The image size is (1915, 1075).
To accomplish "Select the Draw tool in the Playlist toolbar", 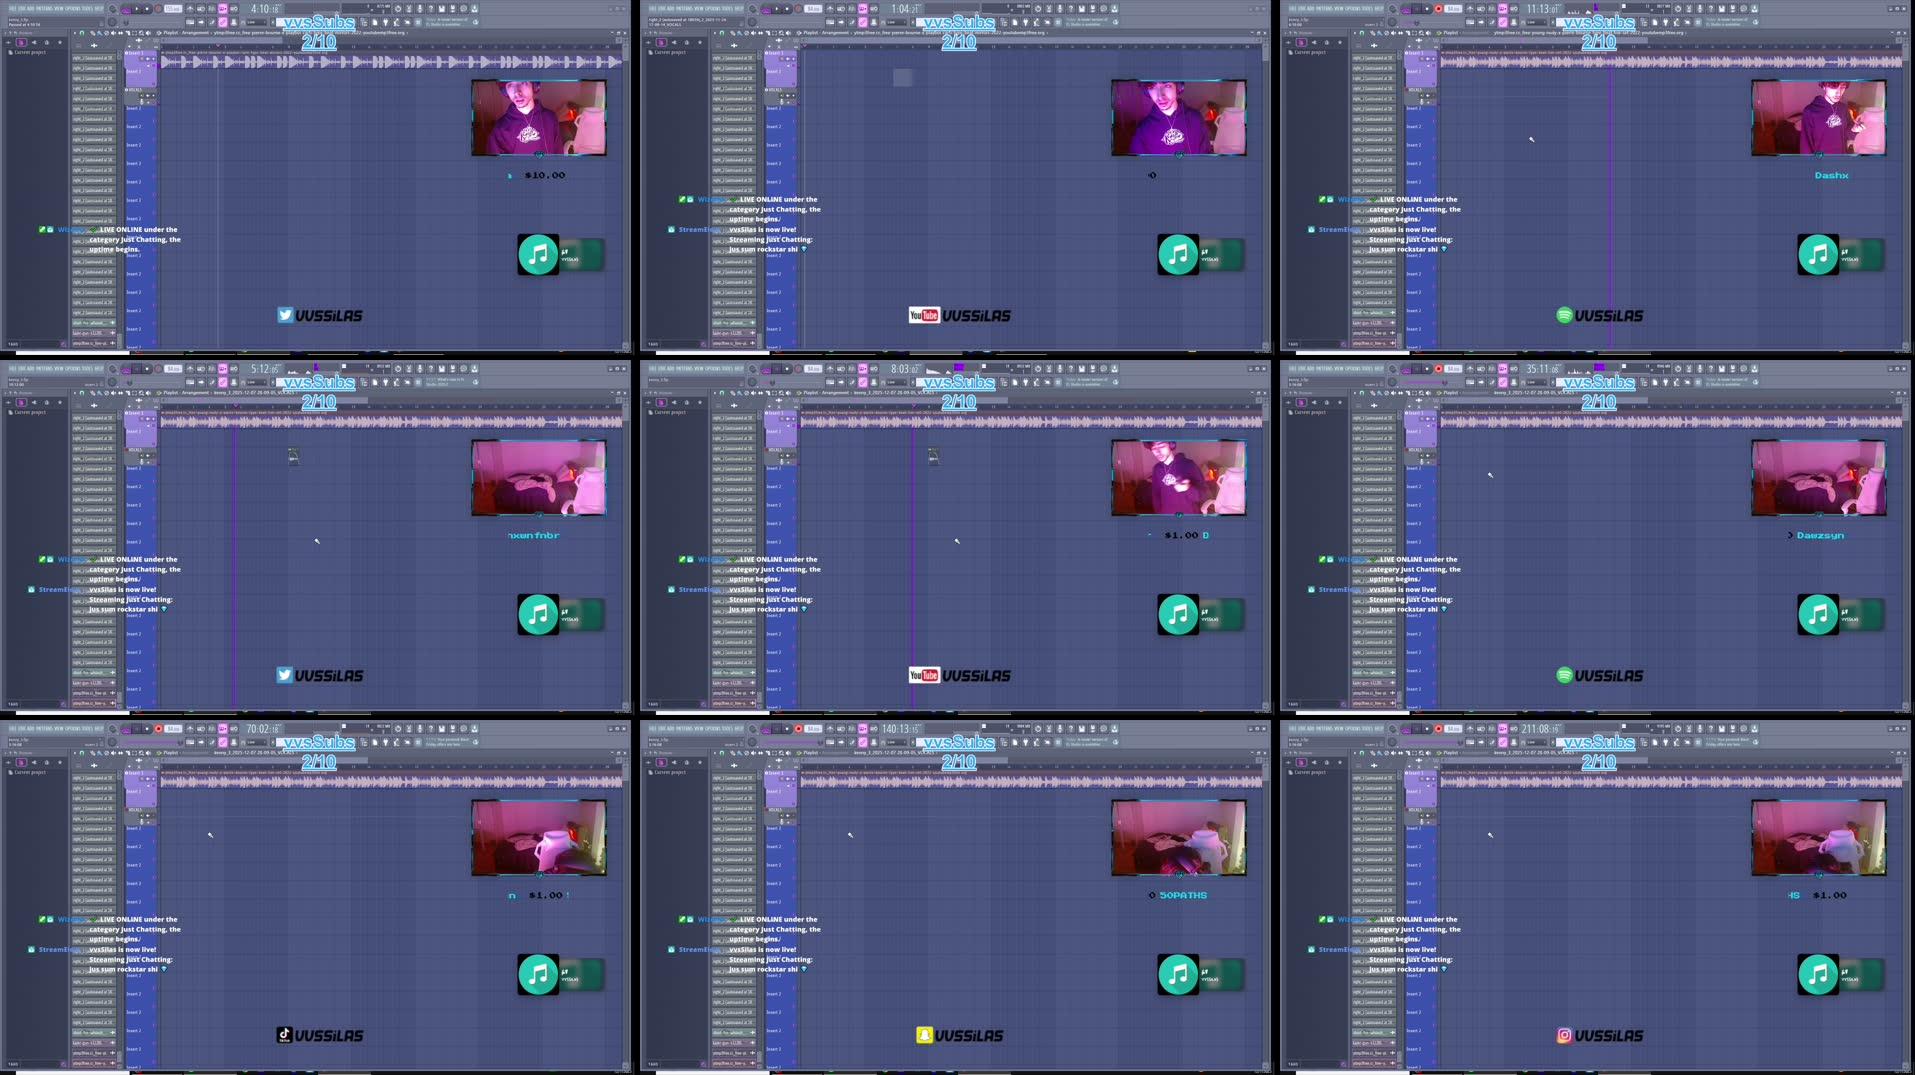I will click(93, 32).
